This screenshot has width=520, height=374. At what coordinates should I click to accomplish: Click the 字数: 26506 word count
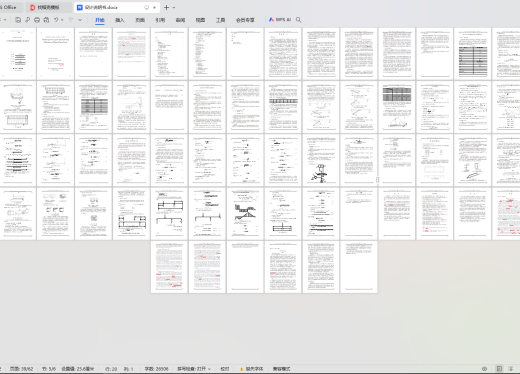156,369
